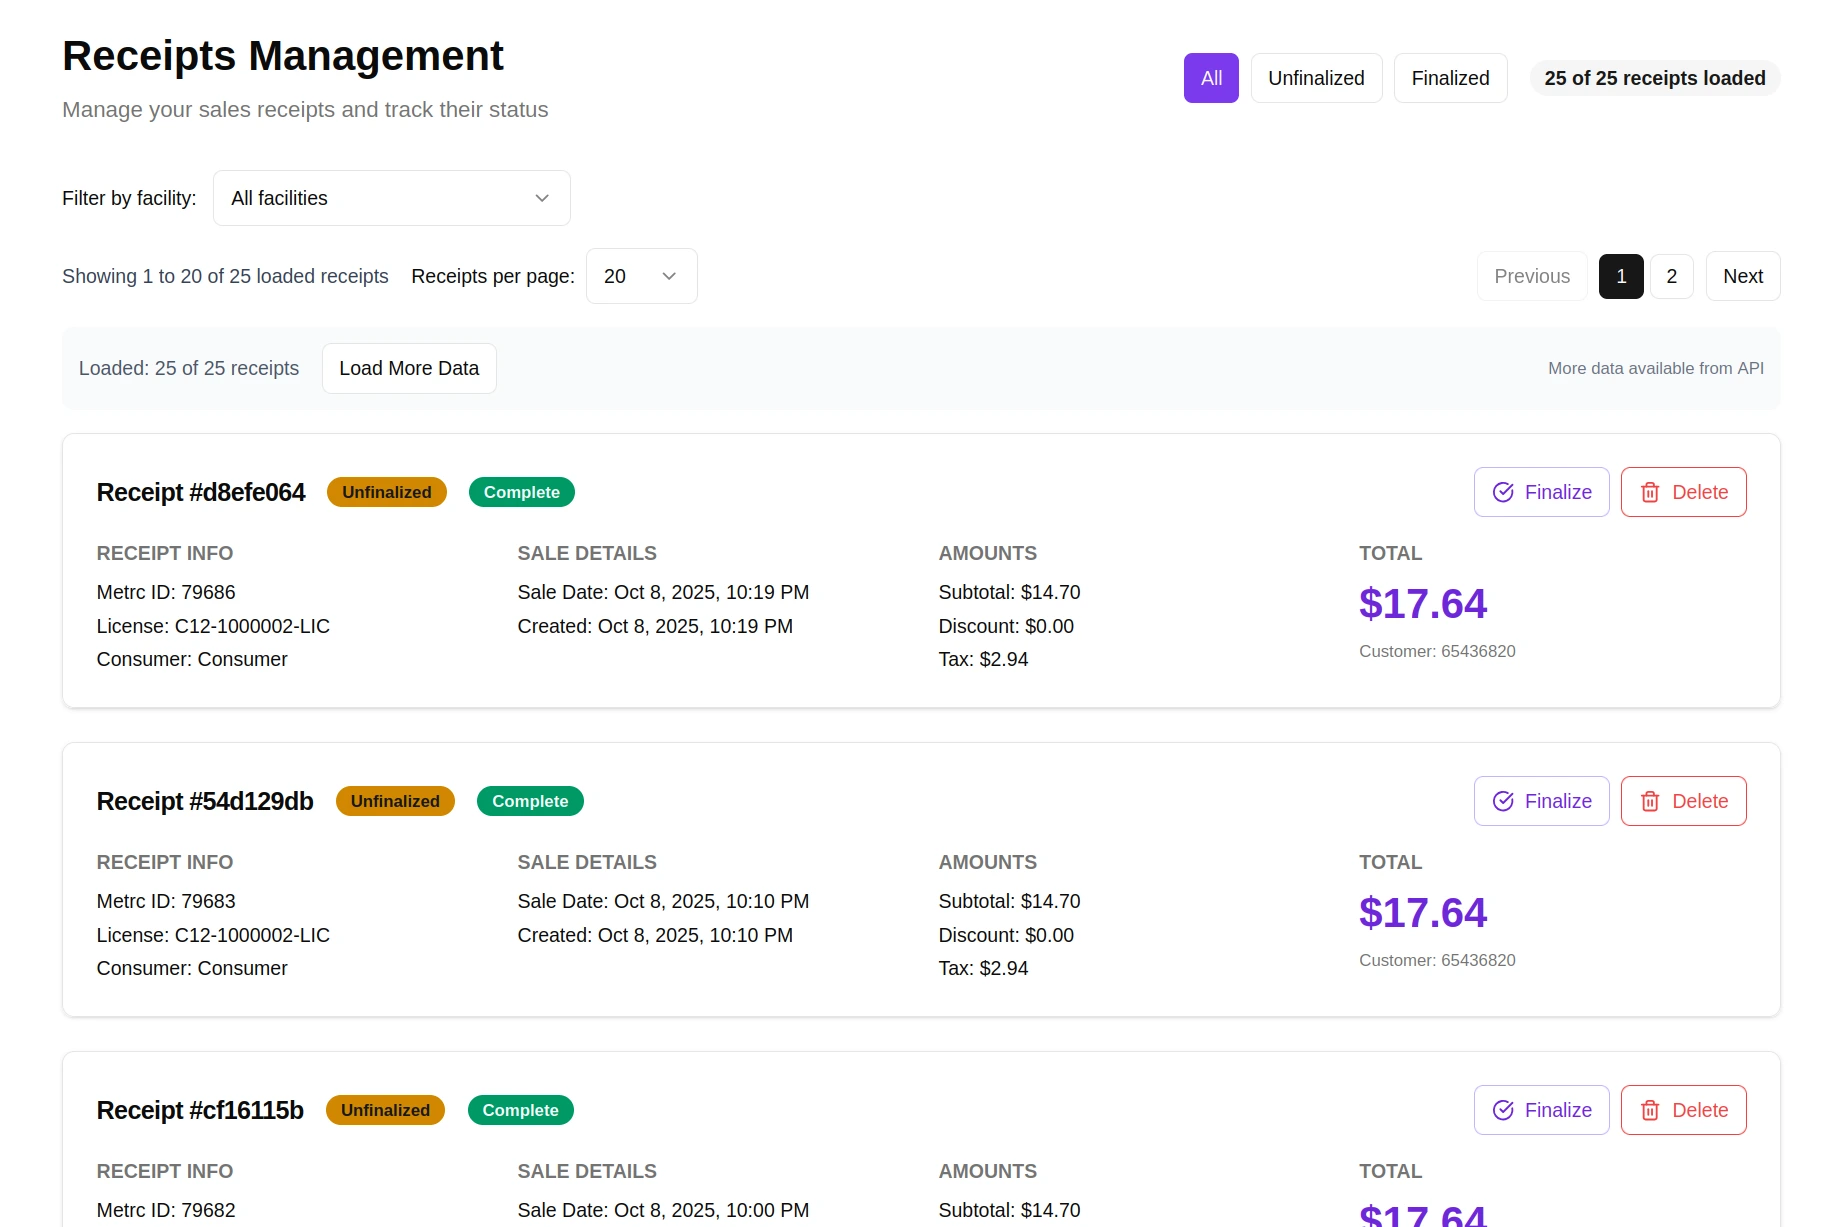Click the trash icon on receipt #cf16115b
The height and width of the screenshot is (1227, 1845).
coord(1650,1110)
